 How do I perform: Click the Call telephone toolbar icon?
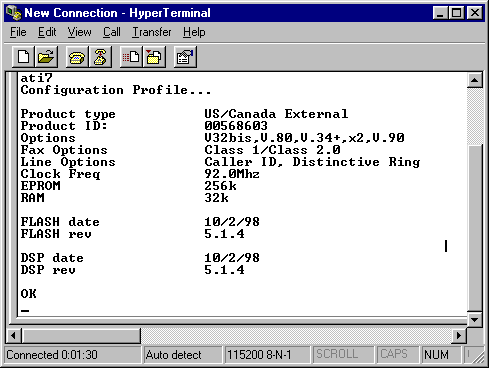tap(77, 57)
